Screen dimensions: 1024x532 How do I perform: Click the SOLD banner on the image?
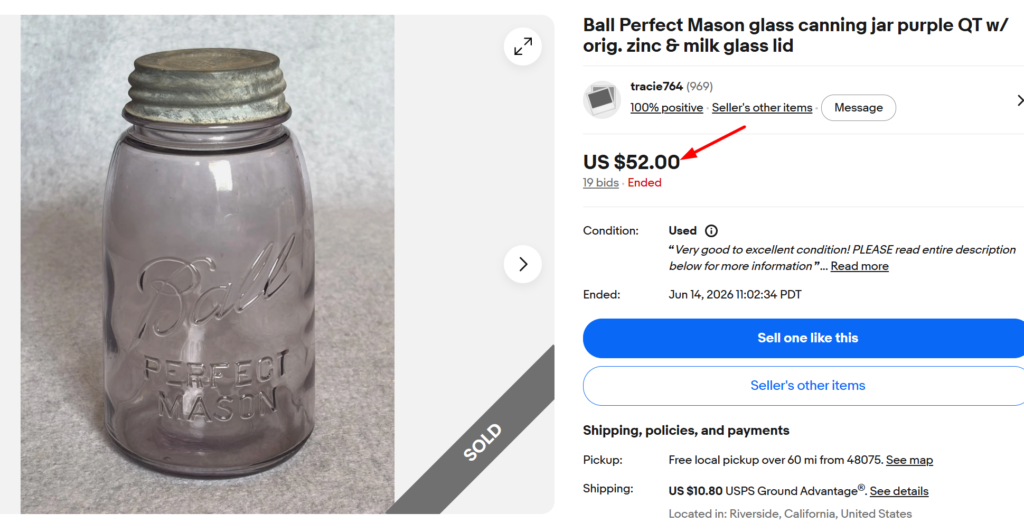tap(483, 442)
